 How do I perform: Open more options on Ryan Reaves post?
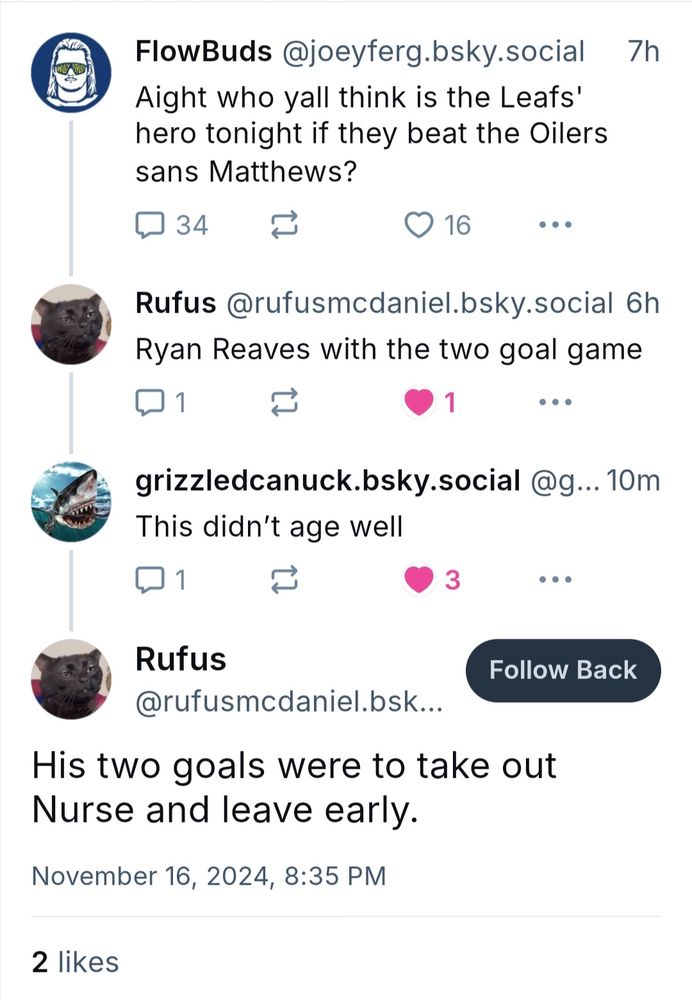553,403
